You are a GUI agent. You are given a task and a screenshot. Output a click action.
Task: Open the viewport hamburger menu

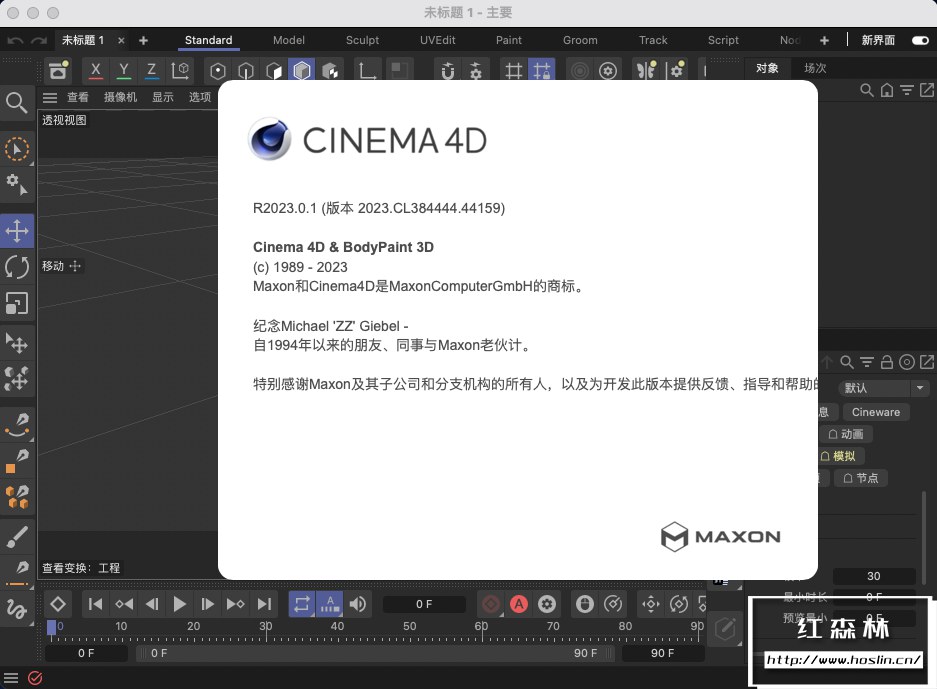(50, 97)
